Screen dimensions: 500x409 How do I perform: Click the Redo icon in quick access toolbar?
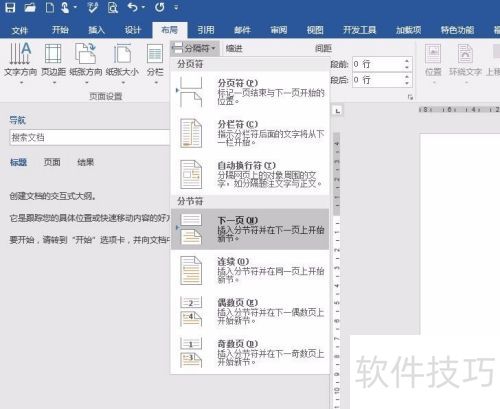click(x=160, y=7)
